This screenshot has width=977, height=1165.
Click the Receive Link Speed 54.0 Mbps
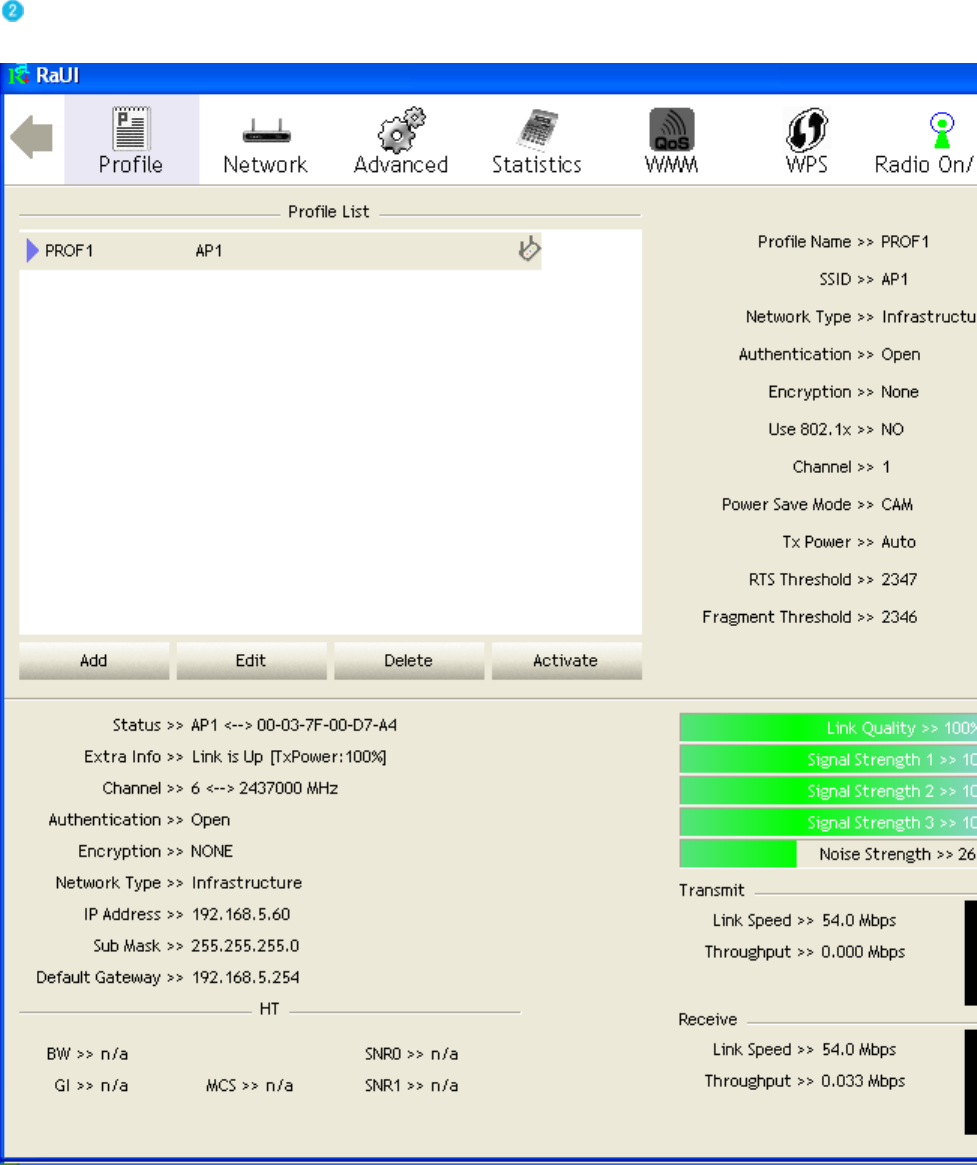click(x=859, y=1050)
